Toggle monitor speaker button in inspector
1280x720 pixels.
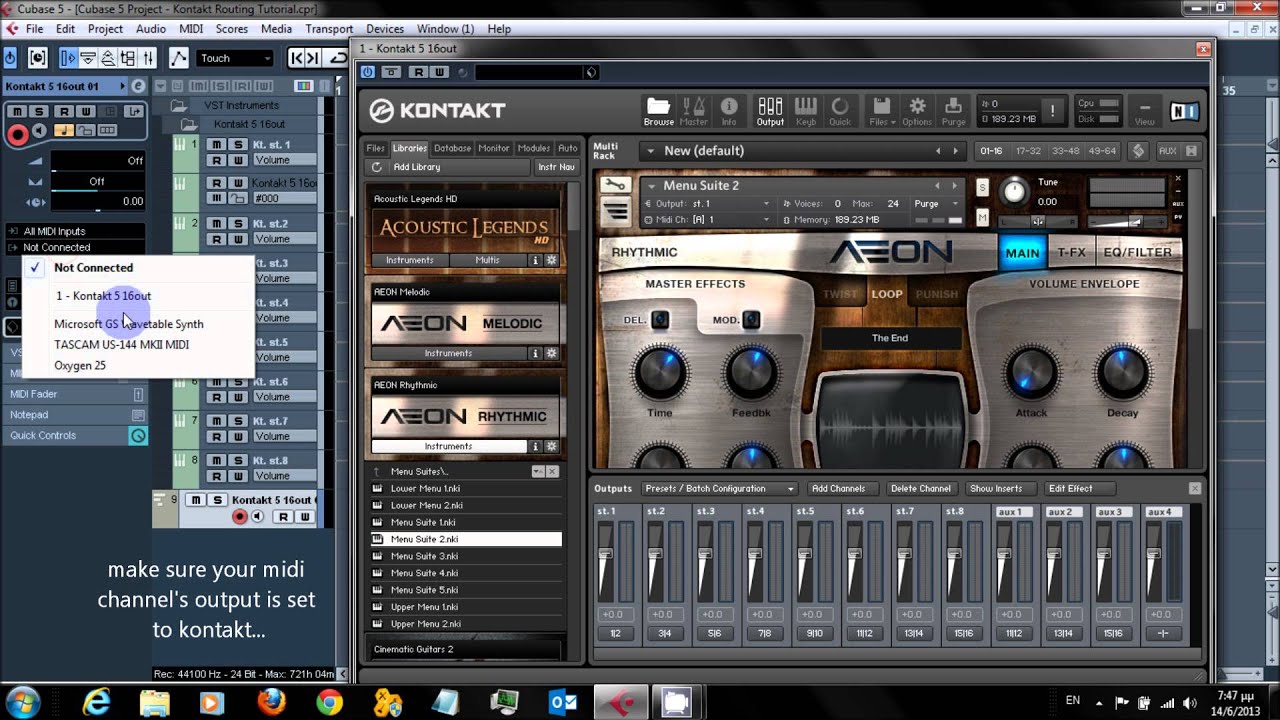tap(39, 131)
